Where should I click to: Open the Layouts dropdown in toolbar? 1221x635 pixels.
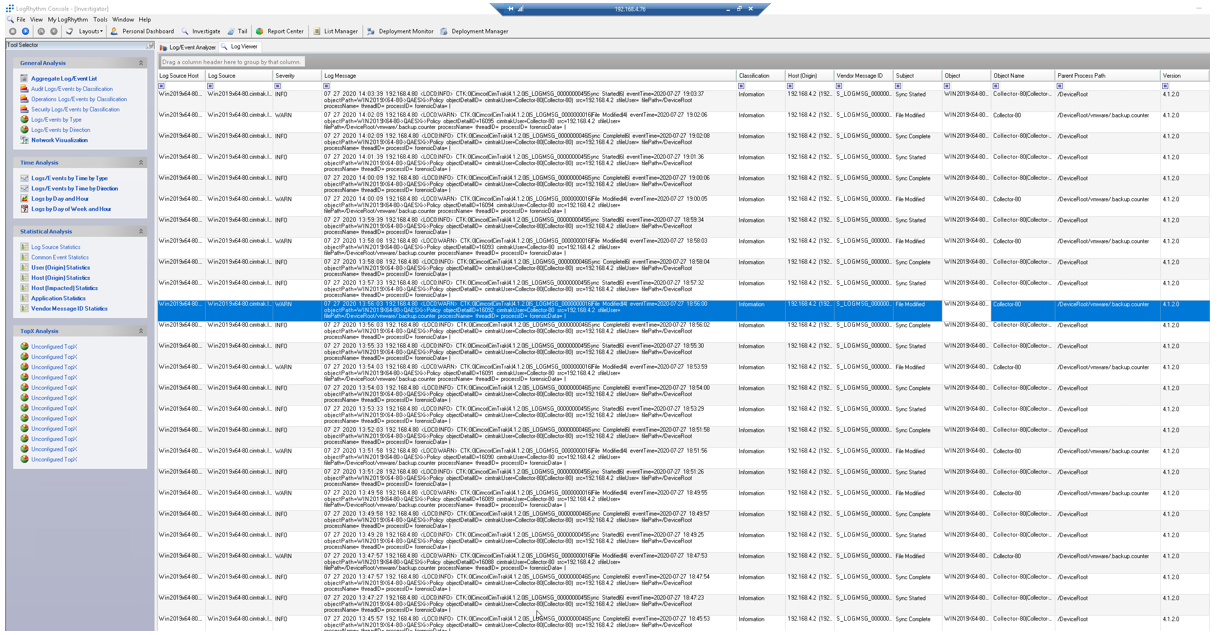coord(90,31)
